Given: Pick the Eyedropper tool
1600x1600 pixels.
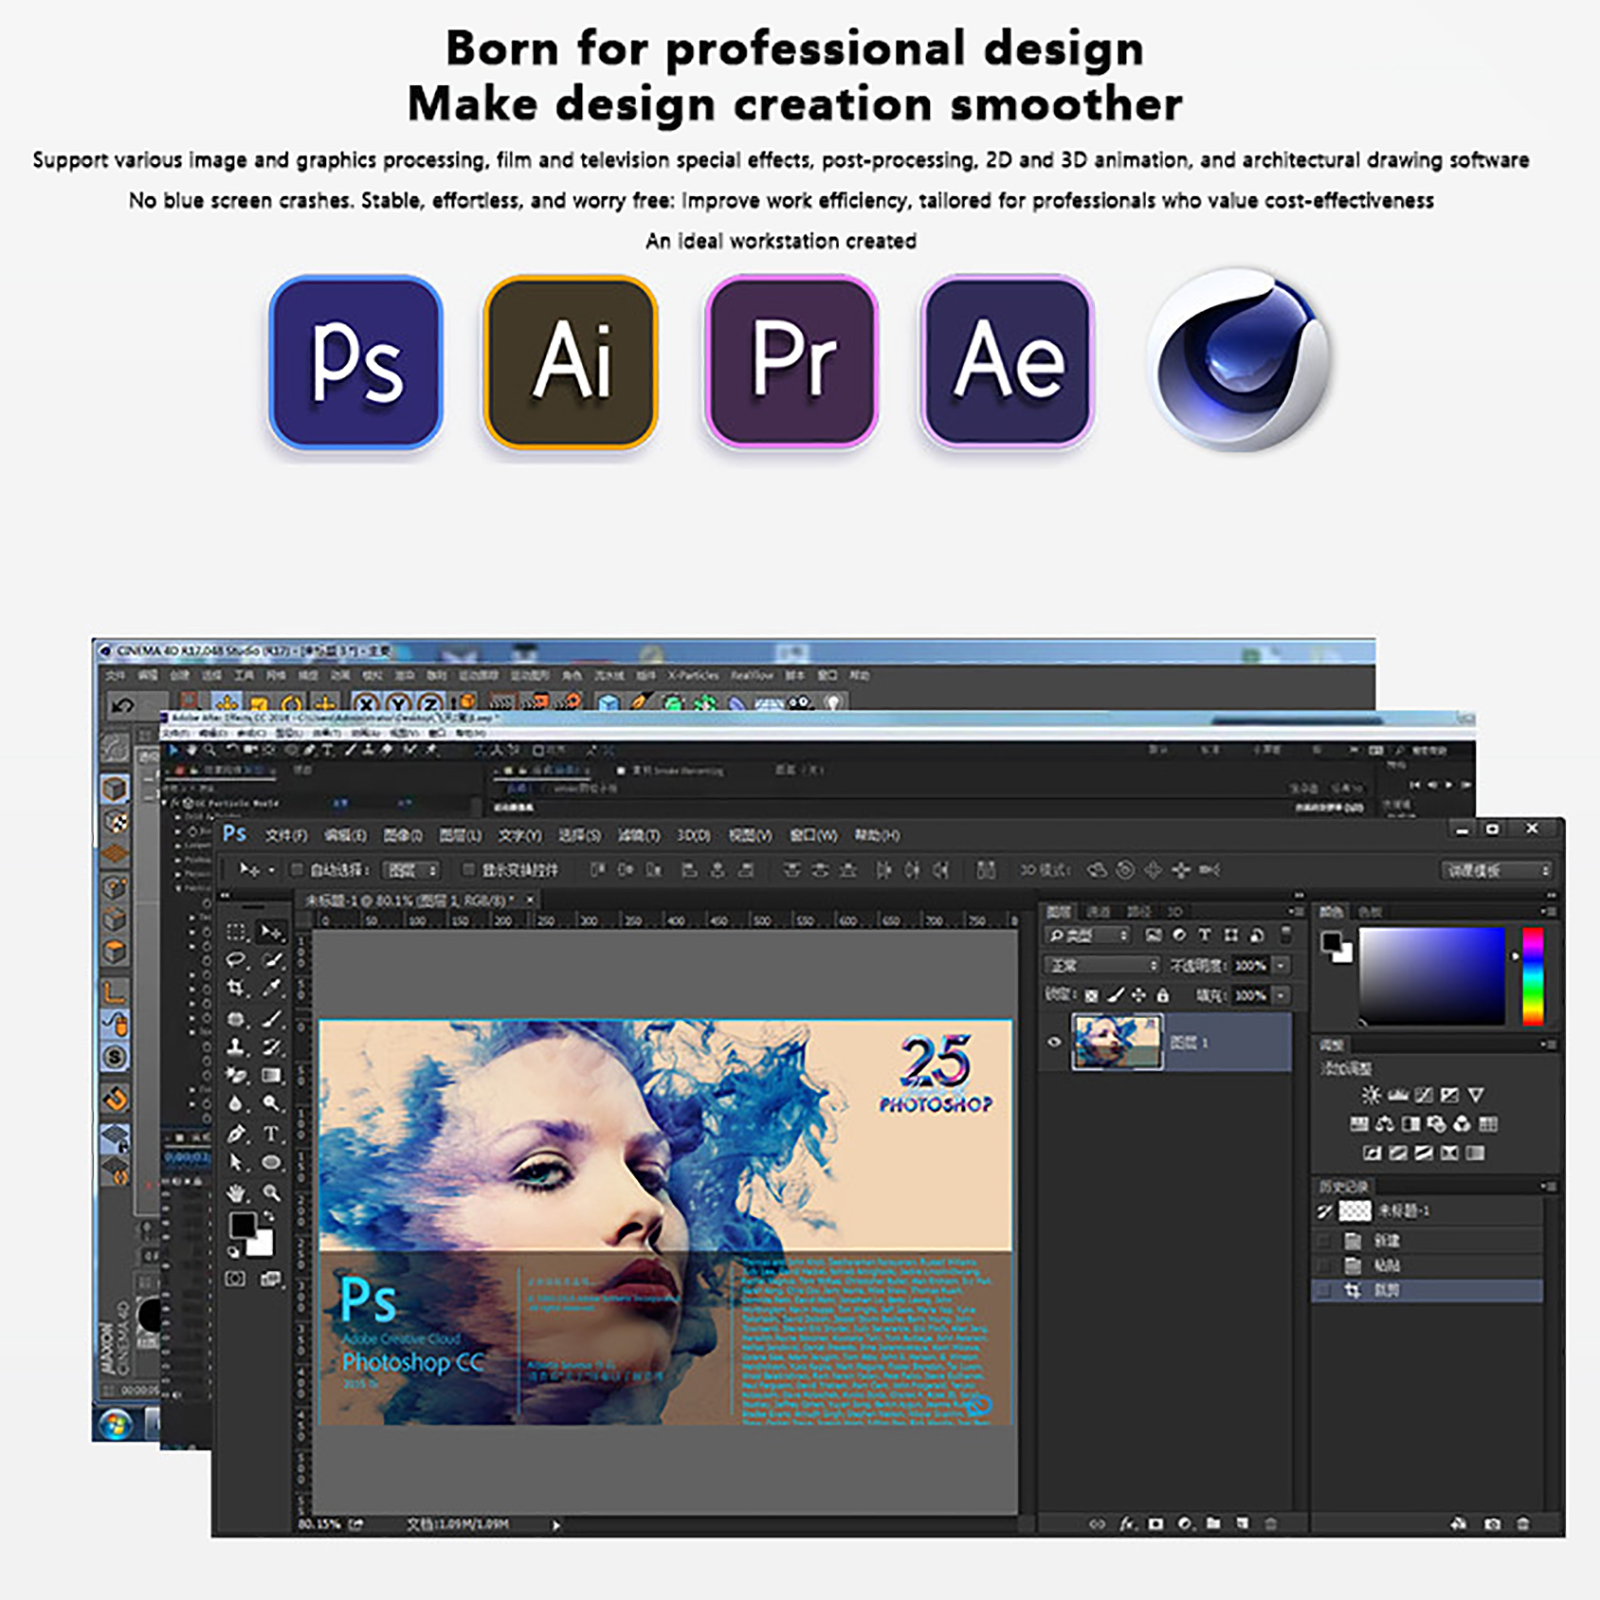Looking at the screenshot, I should coord(271,988).
